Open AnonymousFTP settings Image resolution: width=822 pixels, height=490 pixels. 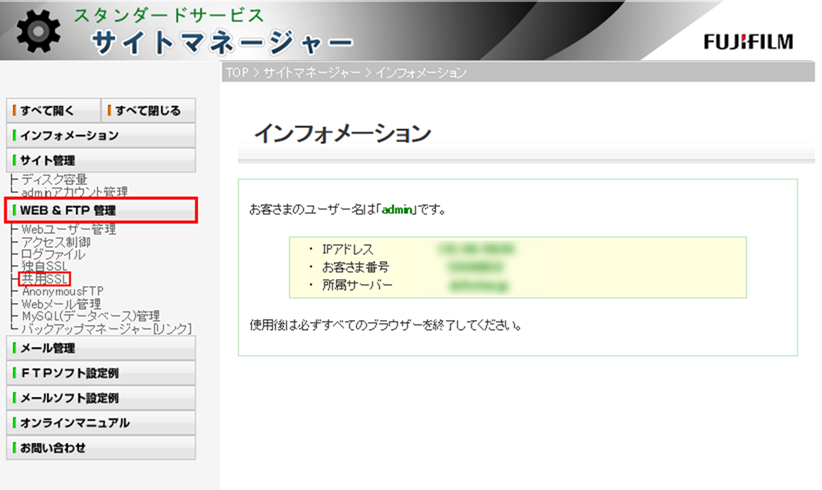click(x=62, y=291)
